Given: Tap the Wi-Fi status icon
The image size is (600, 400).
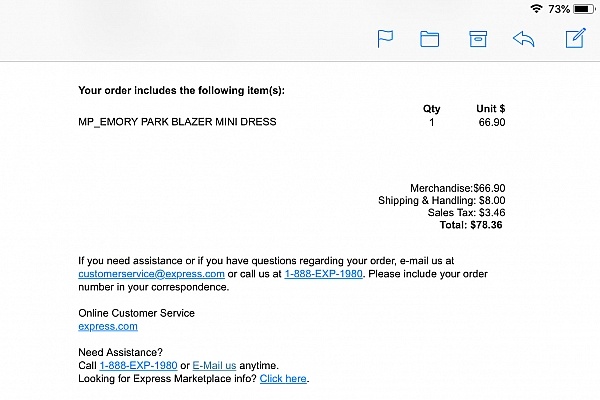Looking at the screenshot, I should (536, 8).
